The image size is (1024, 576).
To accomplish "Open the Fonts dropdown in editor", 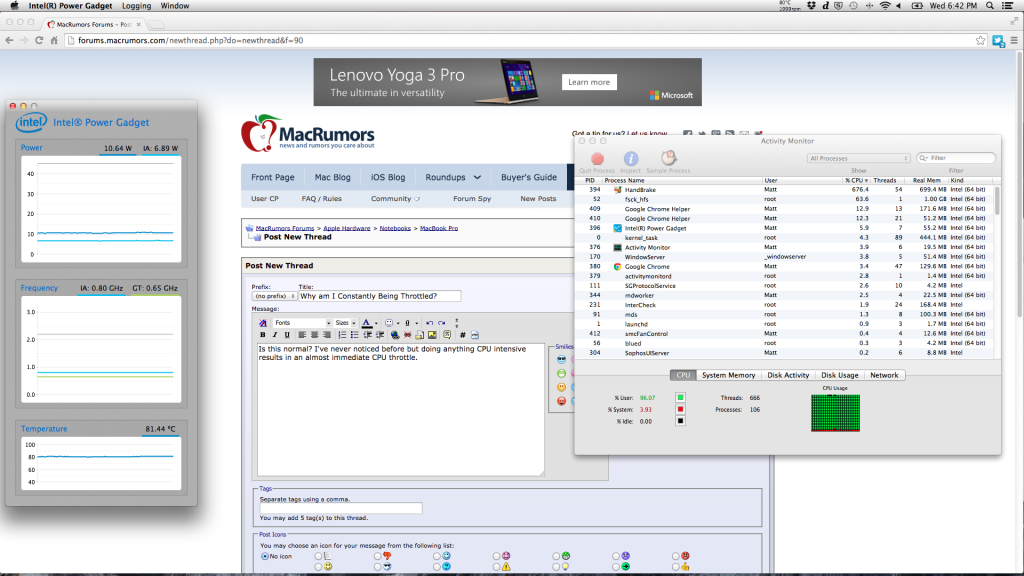I will (x=302, y=323).
